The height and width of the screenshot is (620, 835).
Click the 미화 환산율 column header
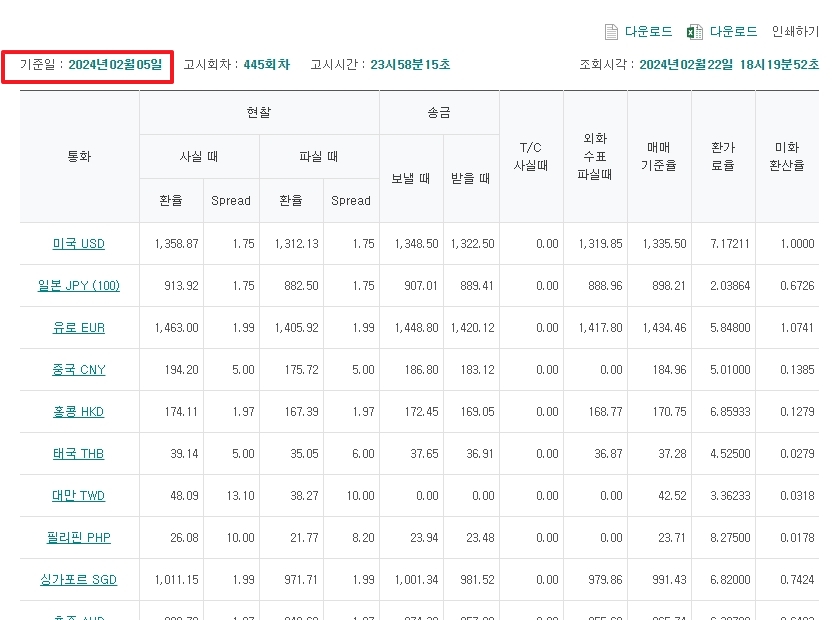tap(788, 155)
